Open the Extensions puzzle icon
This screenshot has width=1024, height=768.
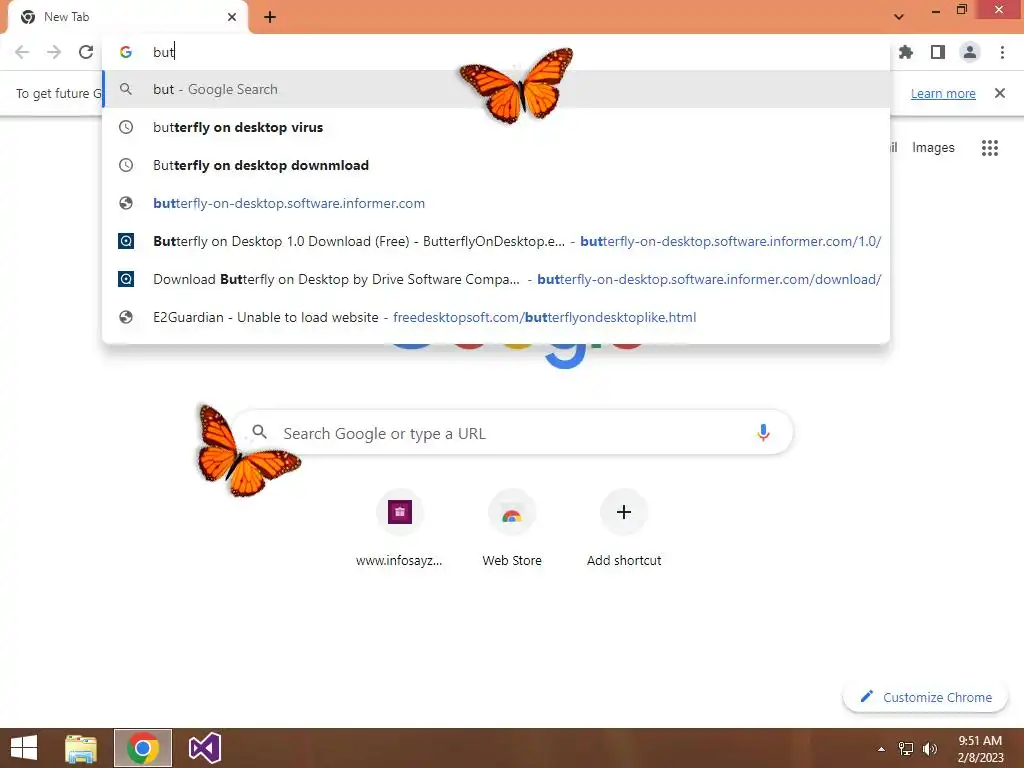pyautogui.click(x=906, y=52)
